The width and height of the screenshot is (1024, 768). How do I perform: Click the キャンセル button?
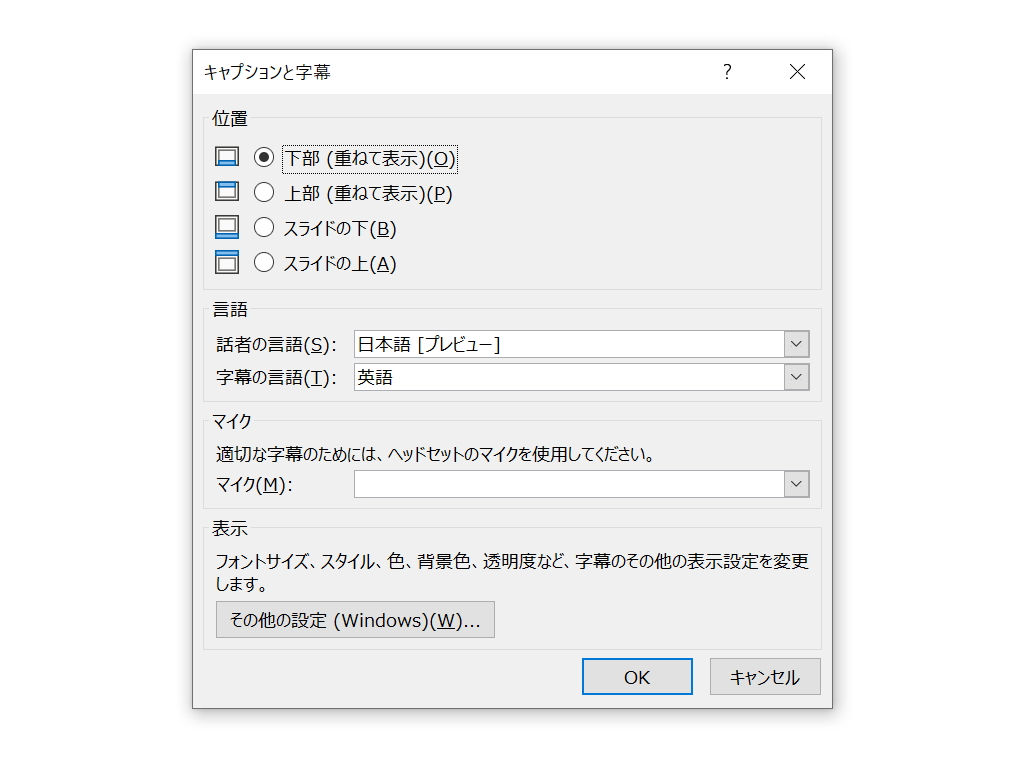765,677
